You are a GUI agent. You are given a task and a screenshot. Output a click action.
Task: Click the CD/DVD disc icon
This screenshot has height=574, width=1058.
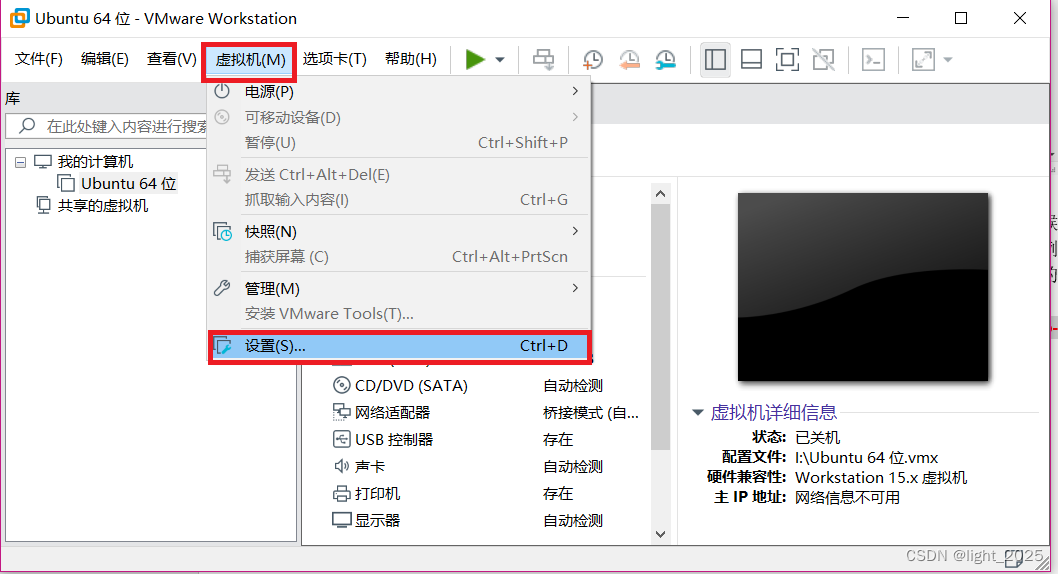341,385
